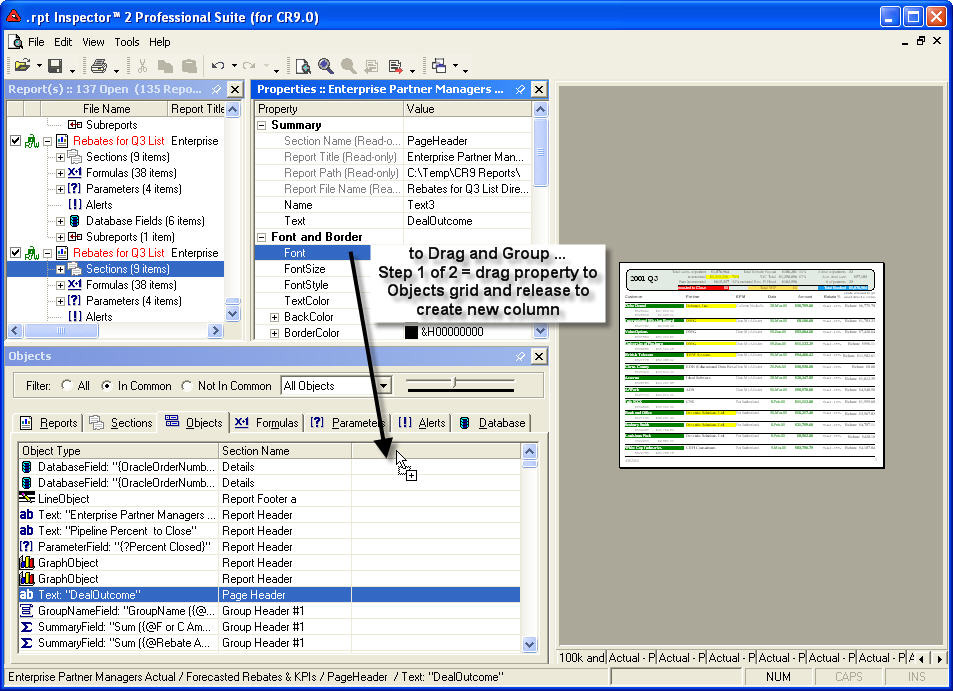
Task: Select the Sections (9 items) tree node
Action: [128, 269]
